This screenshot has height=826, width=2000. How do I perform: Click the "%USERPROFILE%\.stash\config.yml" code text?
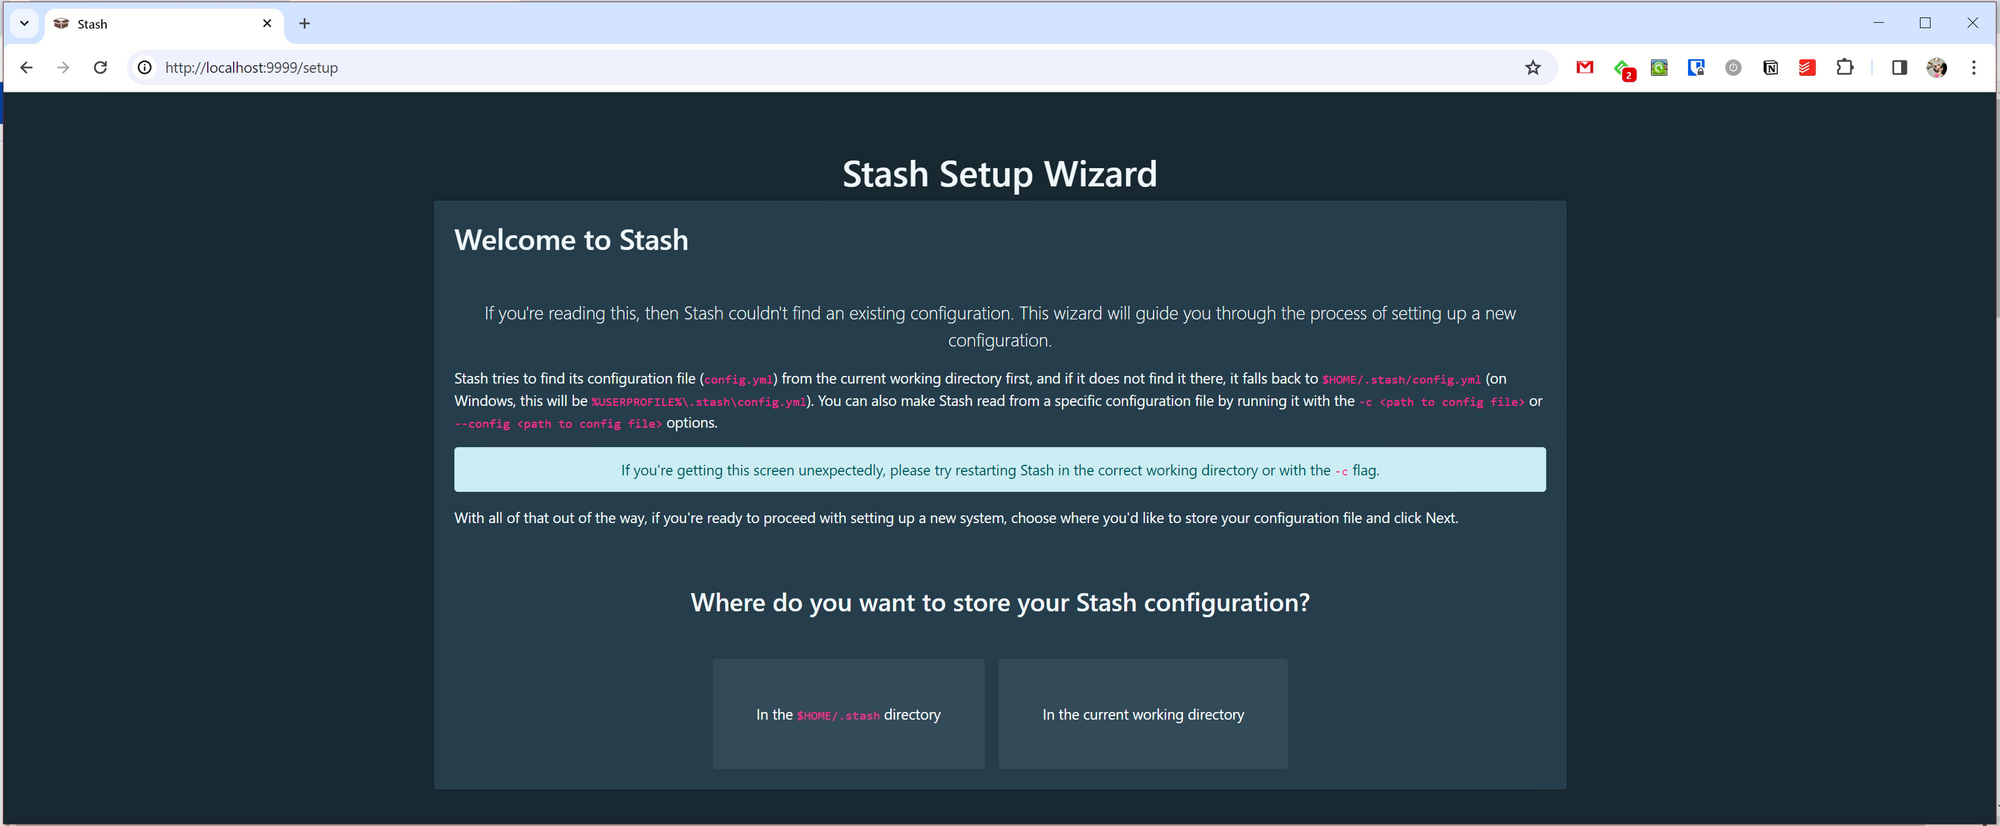pyautogui.click(x=698, y=402)
